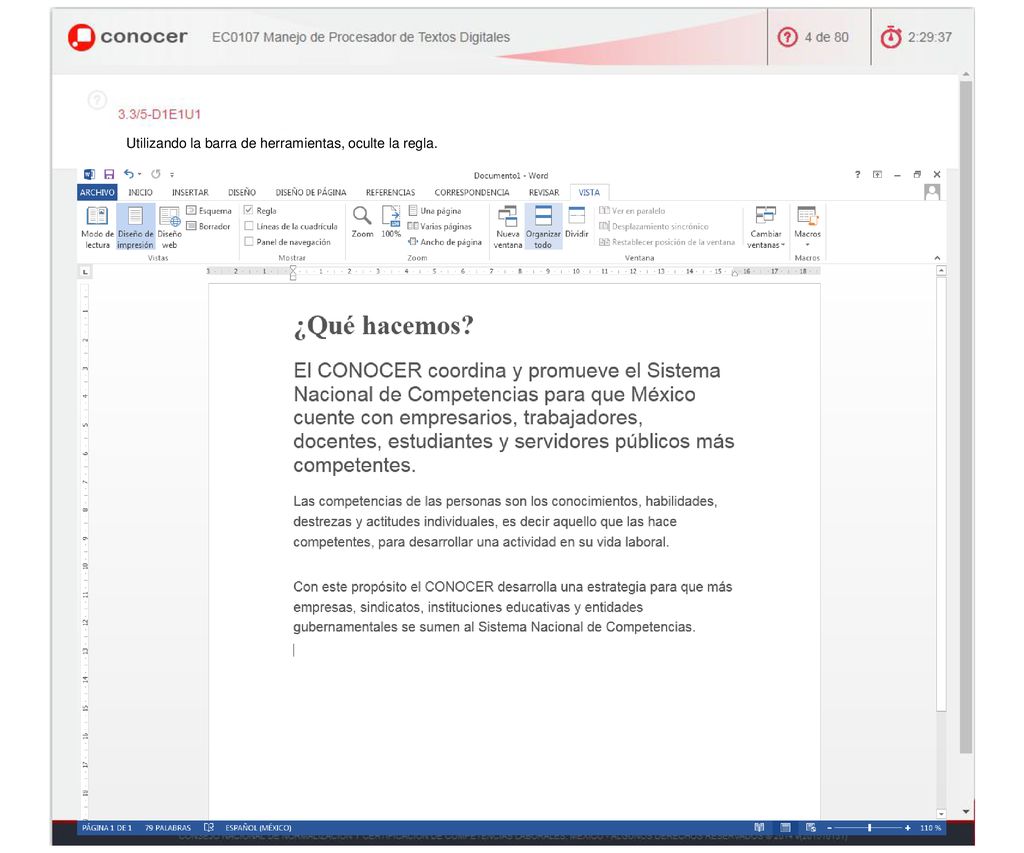Switch to Borrador view

[208, 226]
